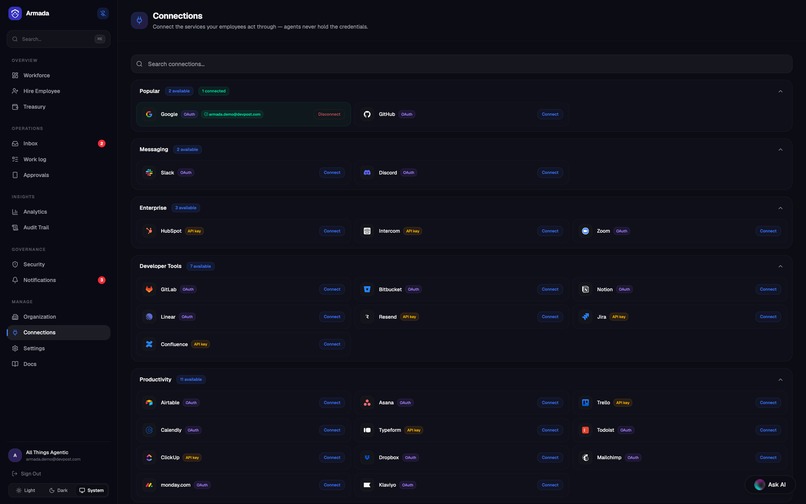
Task: Collapse the Productivity section
Action: (780, 380)
